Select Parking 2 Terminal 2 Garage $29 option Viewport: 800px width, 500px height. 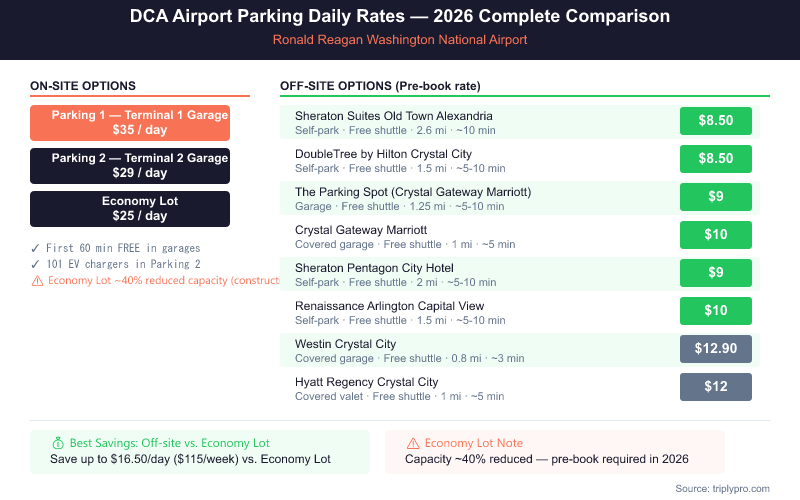[130, 166]
